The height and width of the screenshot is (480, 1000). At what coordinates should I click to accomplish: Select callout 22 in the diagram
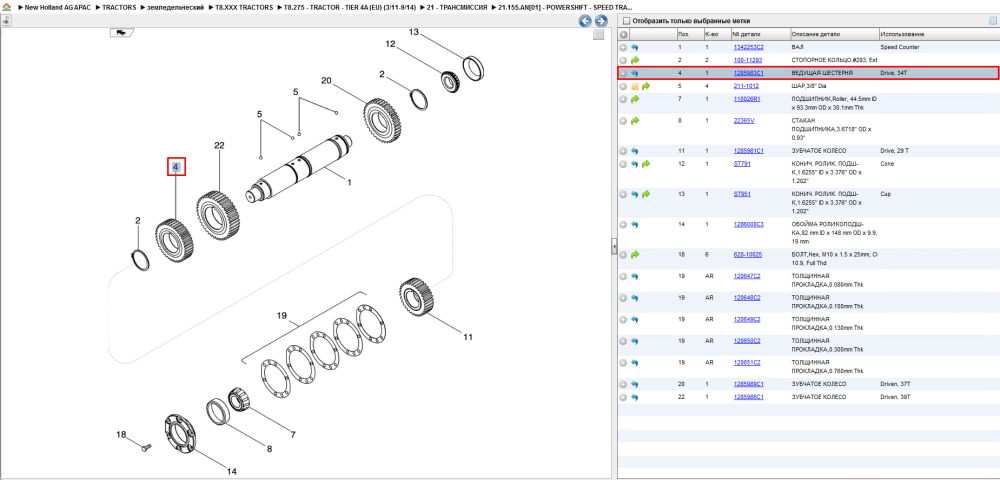pyautogui.click(x=219, y=146)
